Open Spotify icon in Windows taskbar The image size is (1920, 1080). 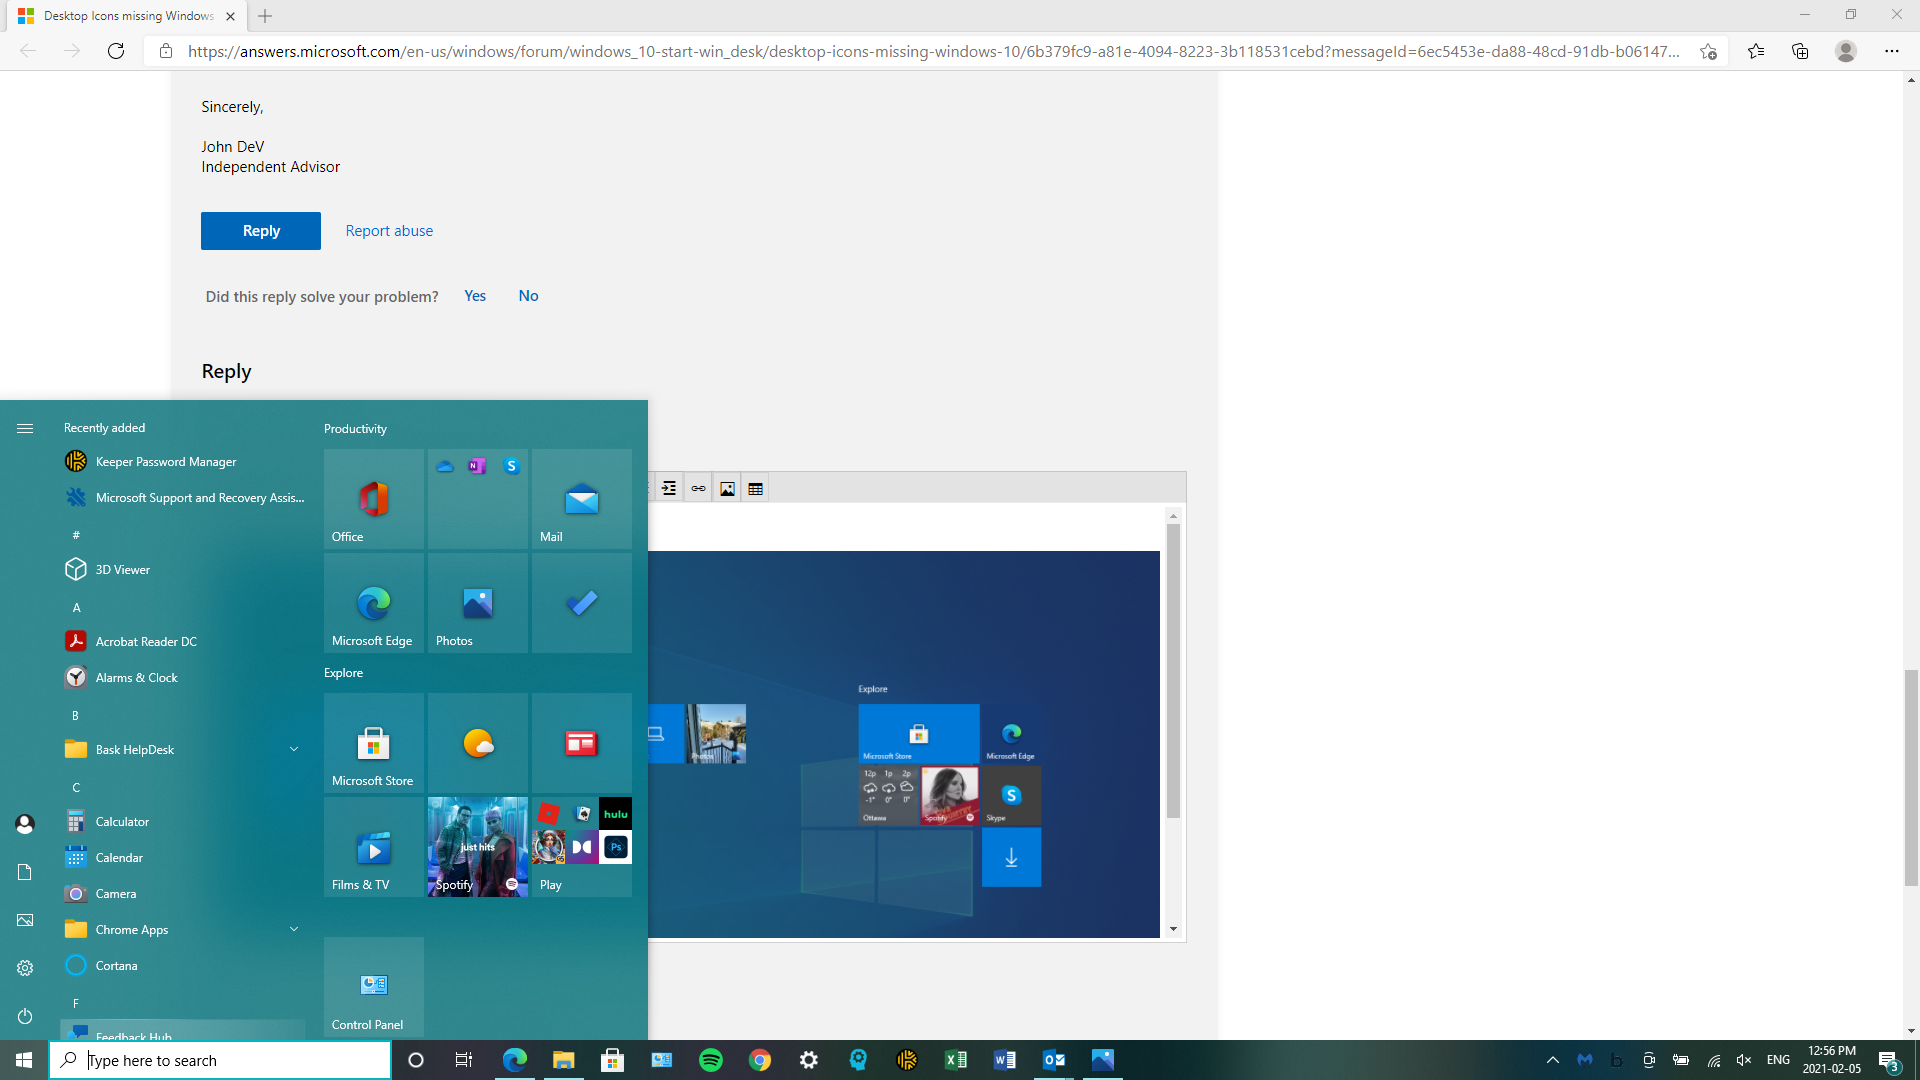(711, 1059)
